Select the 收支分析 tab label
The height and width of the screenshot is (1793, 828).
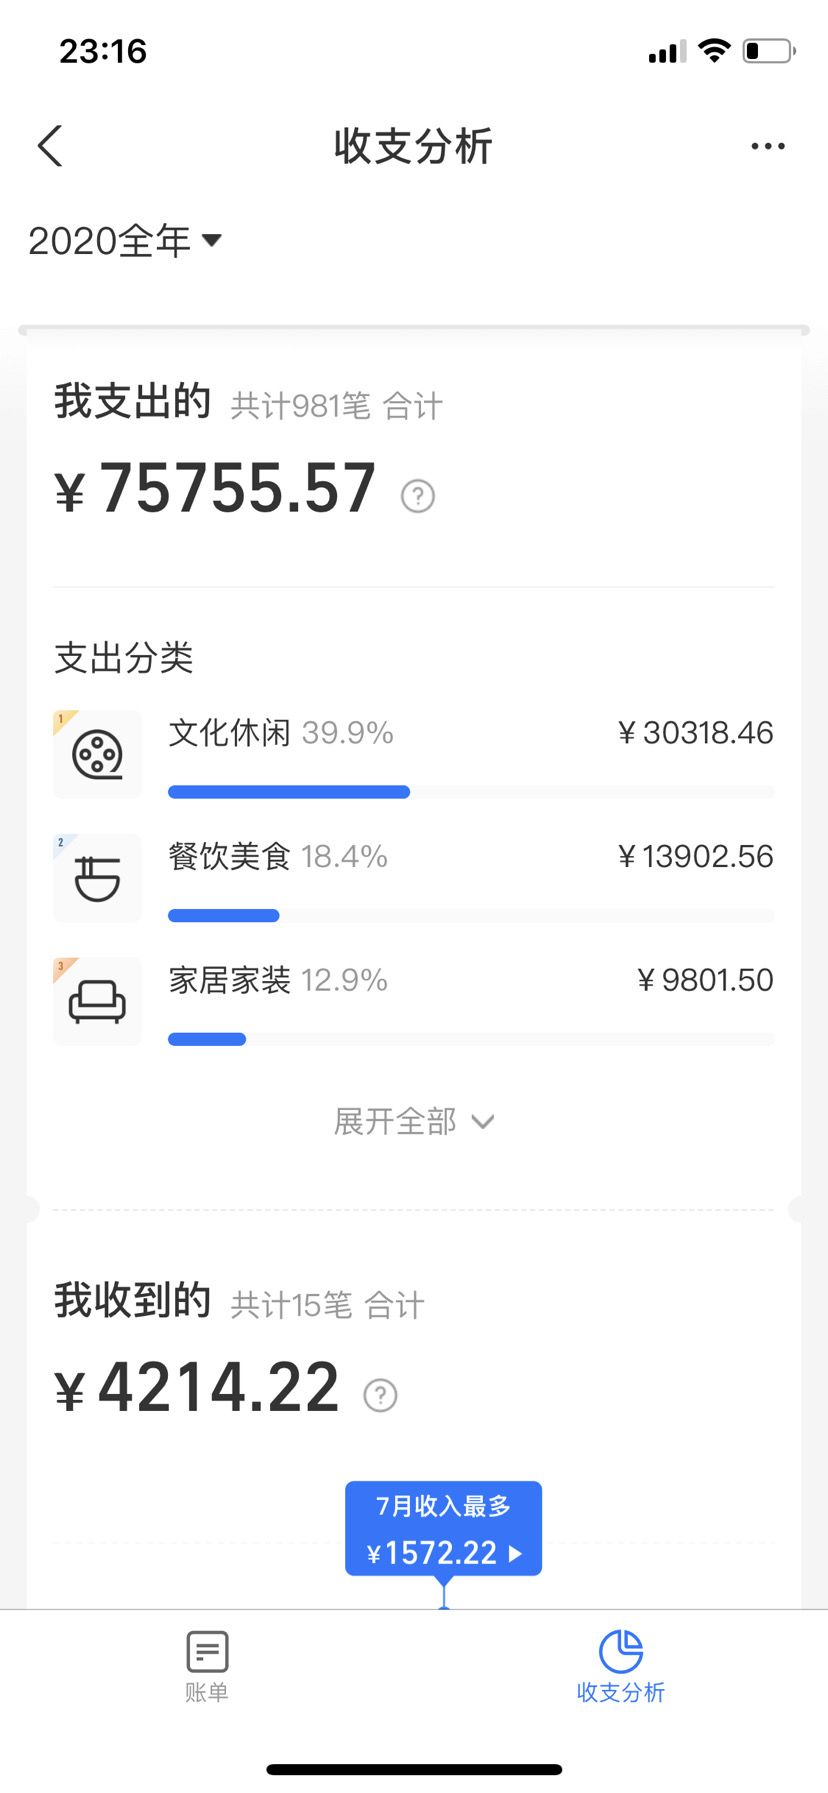pyautogui.click(x=621, y=1692)
